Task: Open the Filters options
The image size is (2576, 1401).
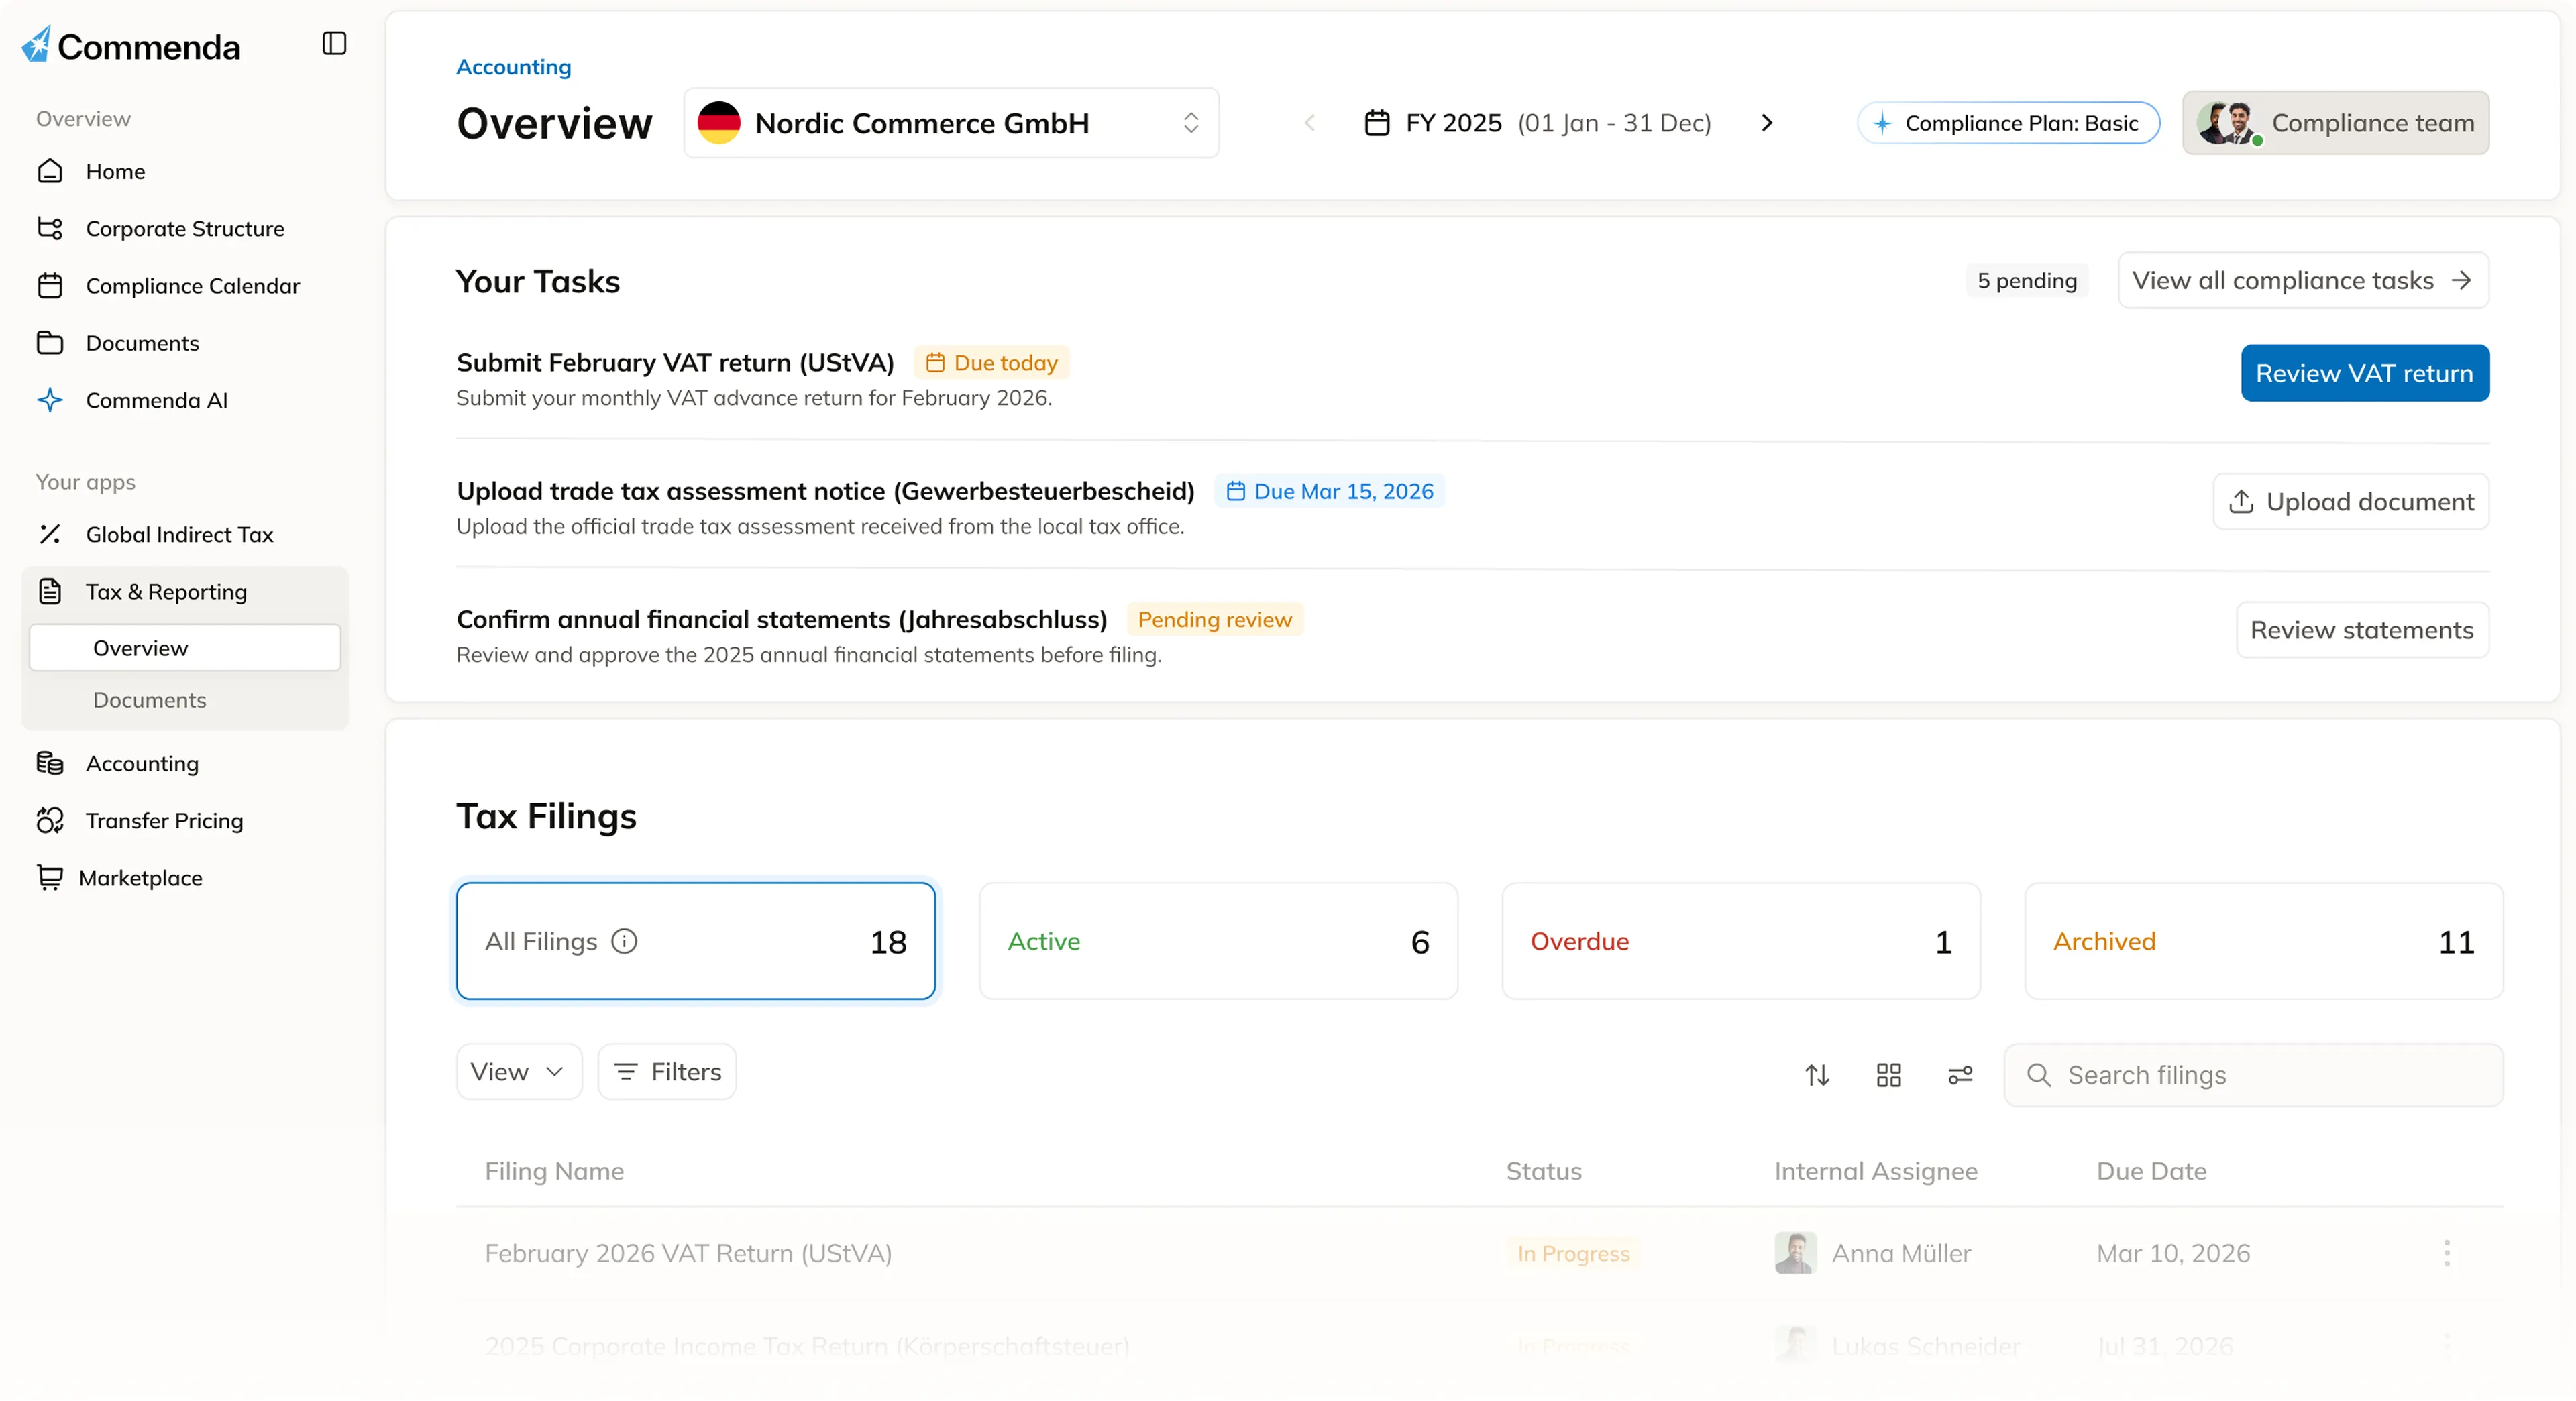Action: point(667,1072)
